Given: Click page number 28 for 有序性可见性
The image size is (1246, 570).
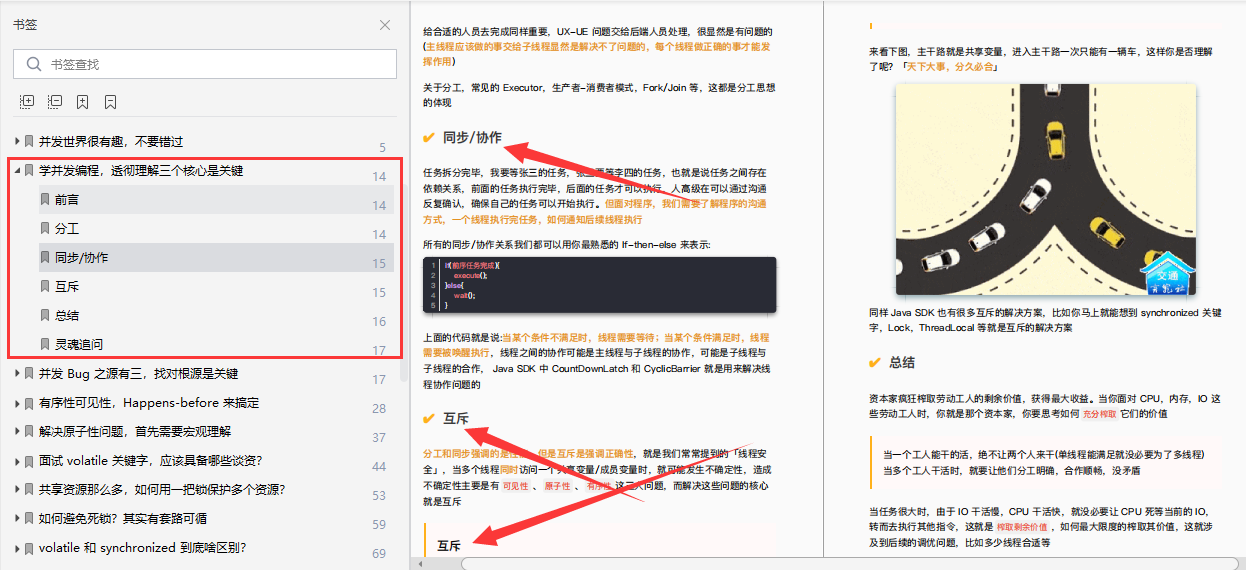Looking at the screenshot, I should [379, 409].
